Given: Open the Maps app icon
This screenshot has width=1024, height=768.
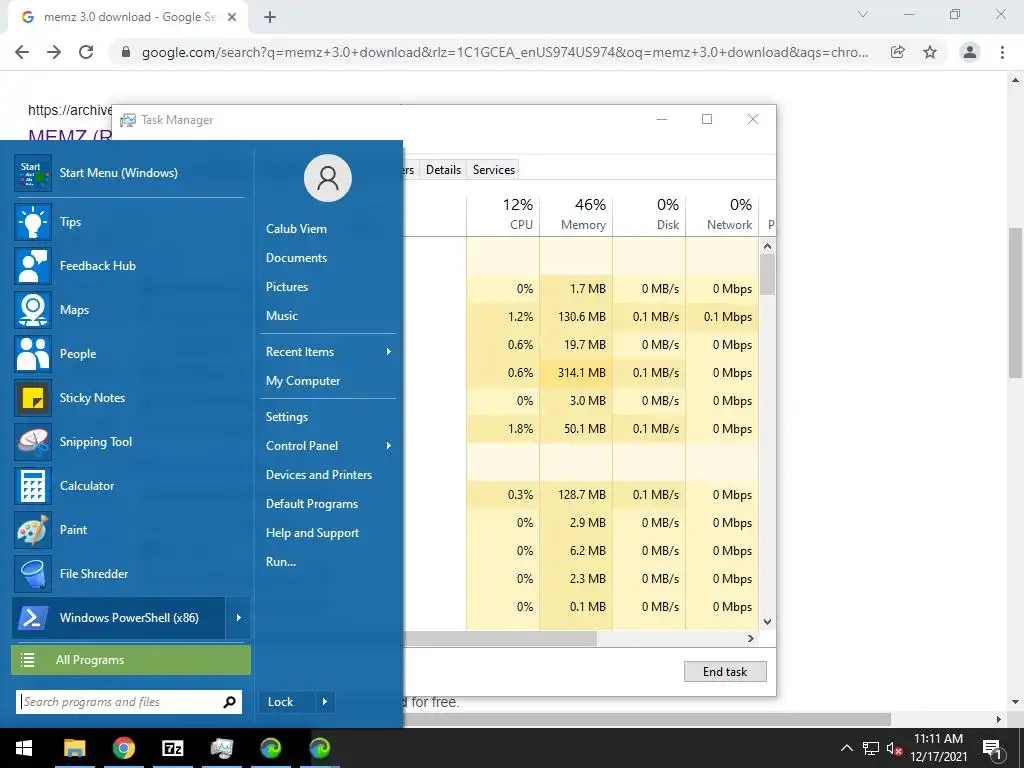Looking at the screenshot, I should 33,310.
